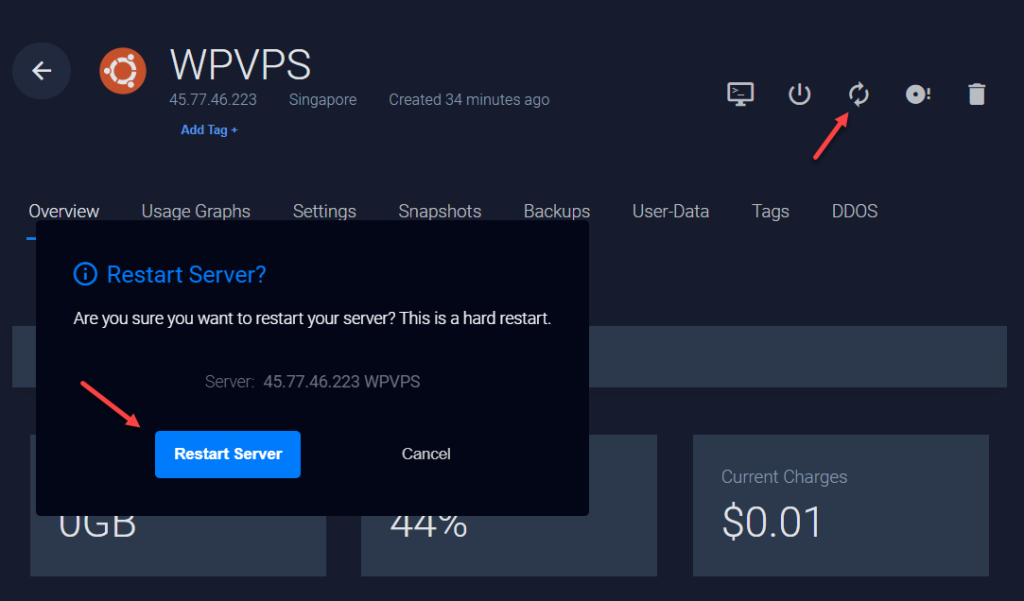Open the DDOS tab
Viewport: 1024px width, 601px height.
(854, 211)
